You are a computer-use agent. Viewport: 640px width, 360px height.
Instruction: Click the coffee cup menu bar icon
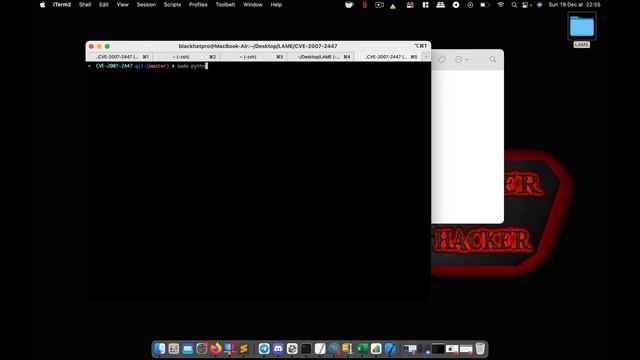pos(349,5)
